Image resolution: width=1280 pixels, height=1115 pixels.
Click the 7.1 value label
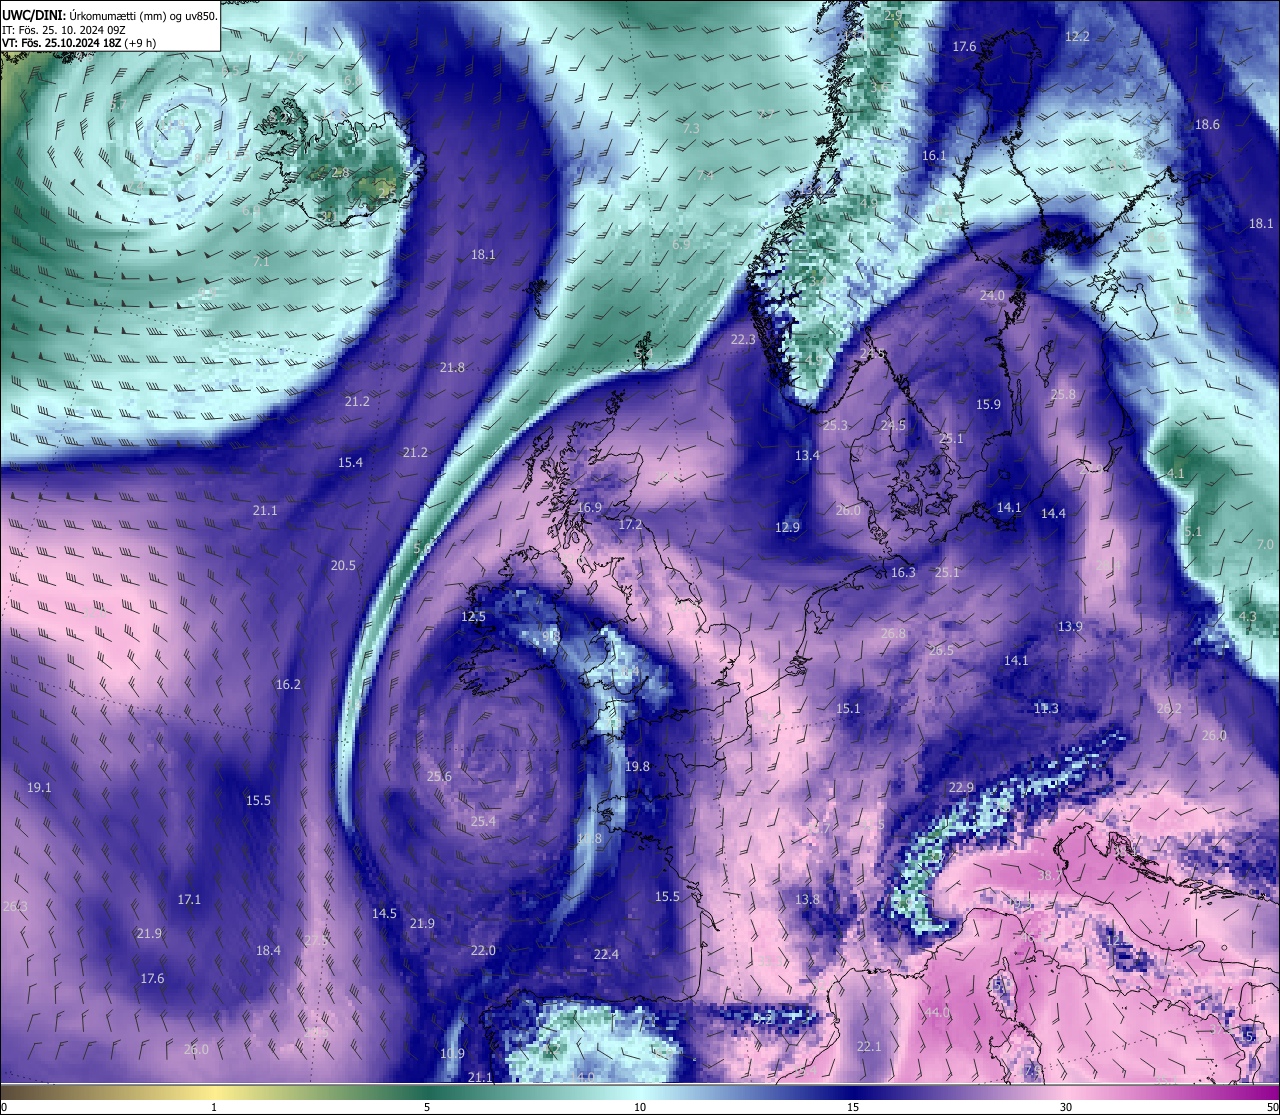tap(261, 260)
